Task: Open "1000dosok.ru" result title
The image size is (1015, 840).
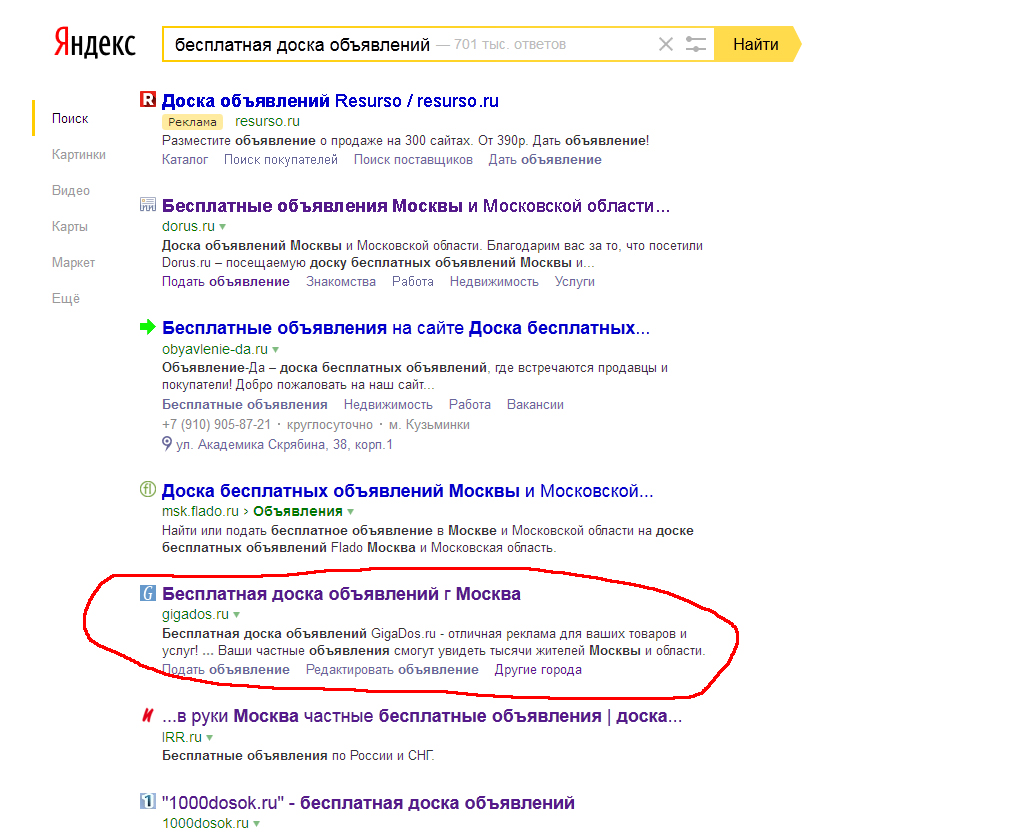Action: pos(368,803)
